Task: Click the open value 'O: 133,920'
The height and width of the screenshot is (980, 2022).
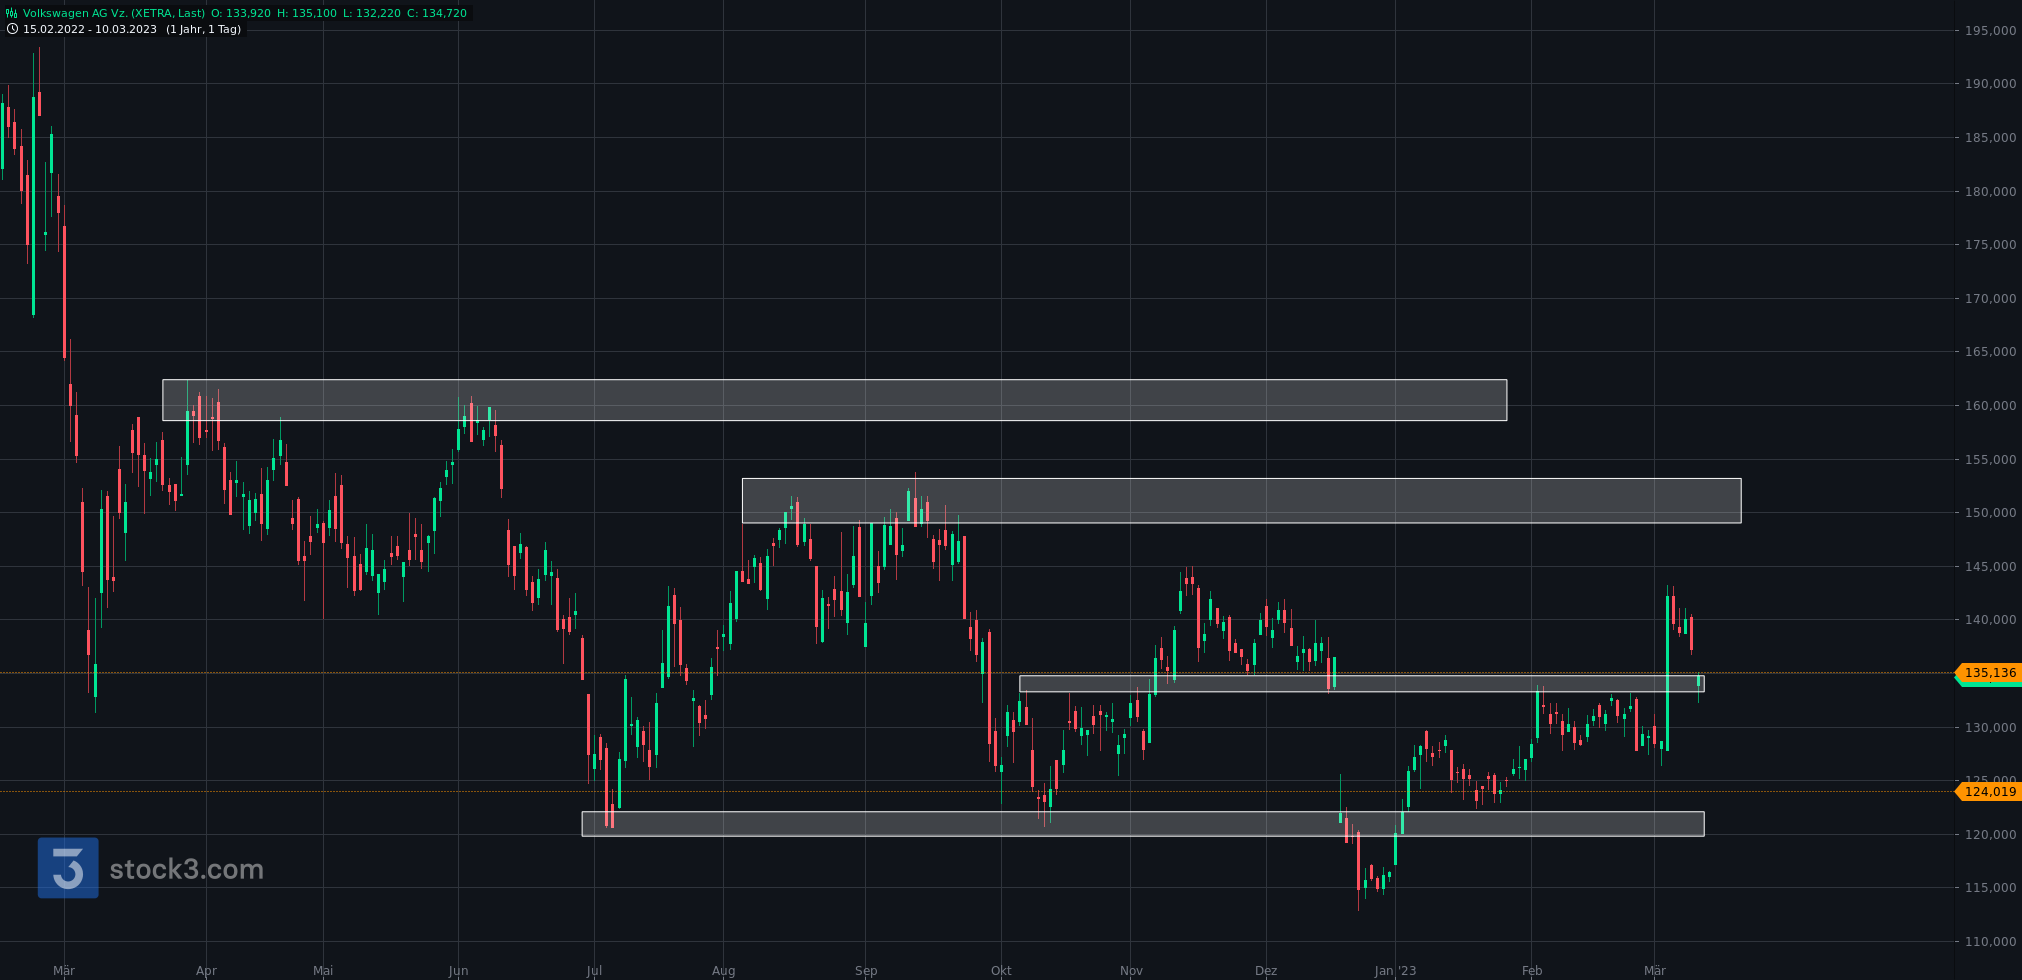Action: point(241,13)
